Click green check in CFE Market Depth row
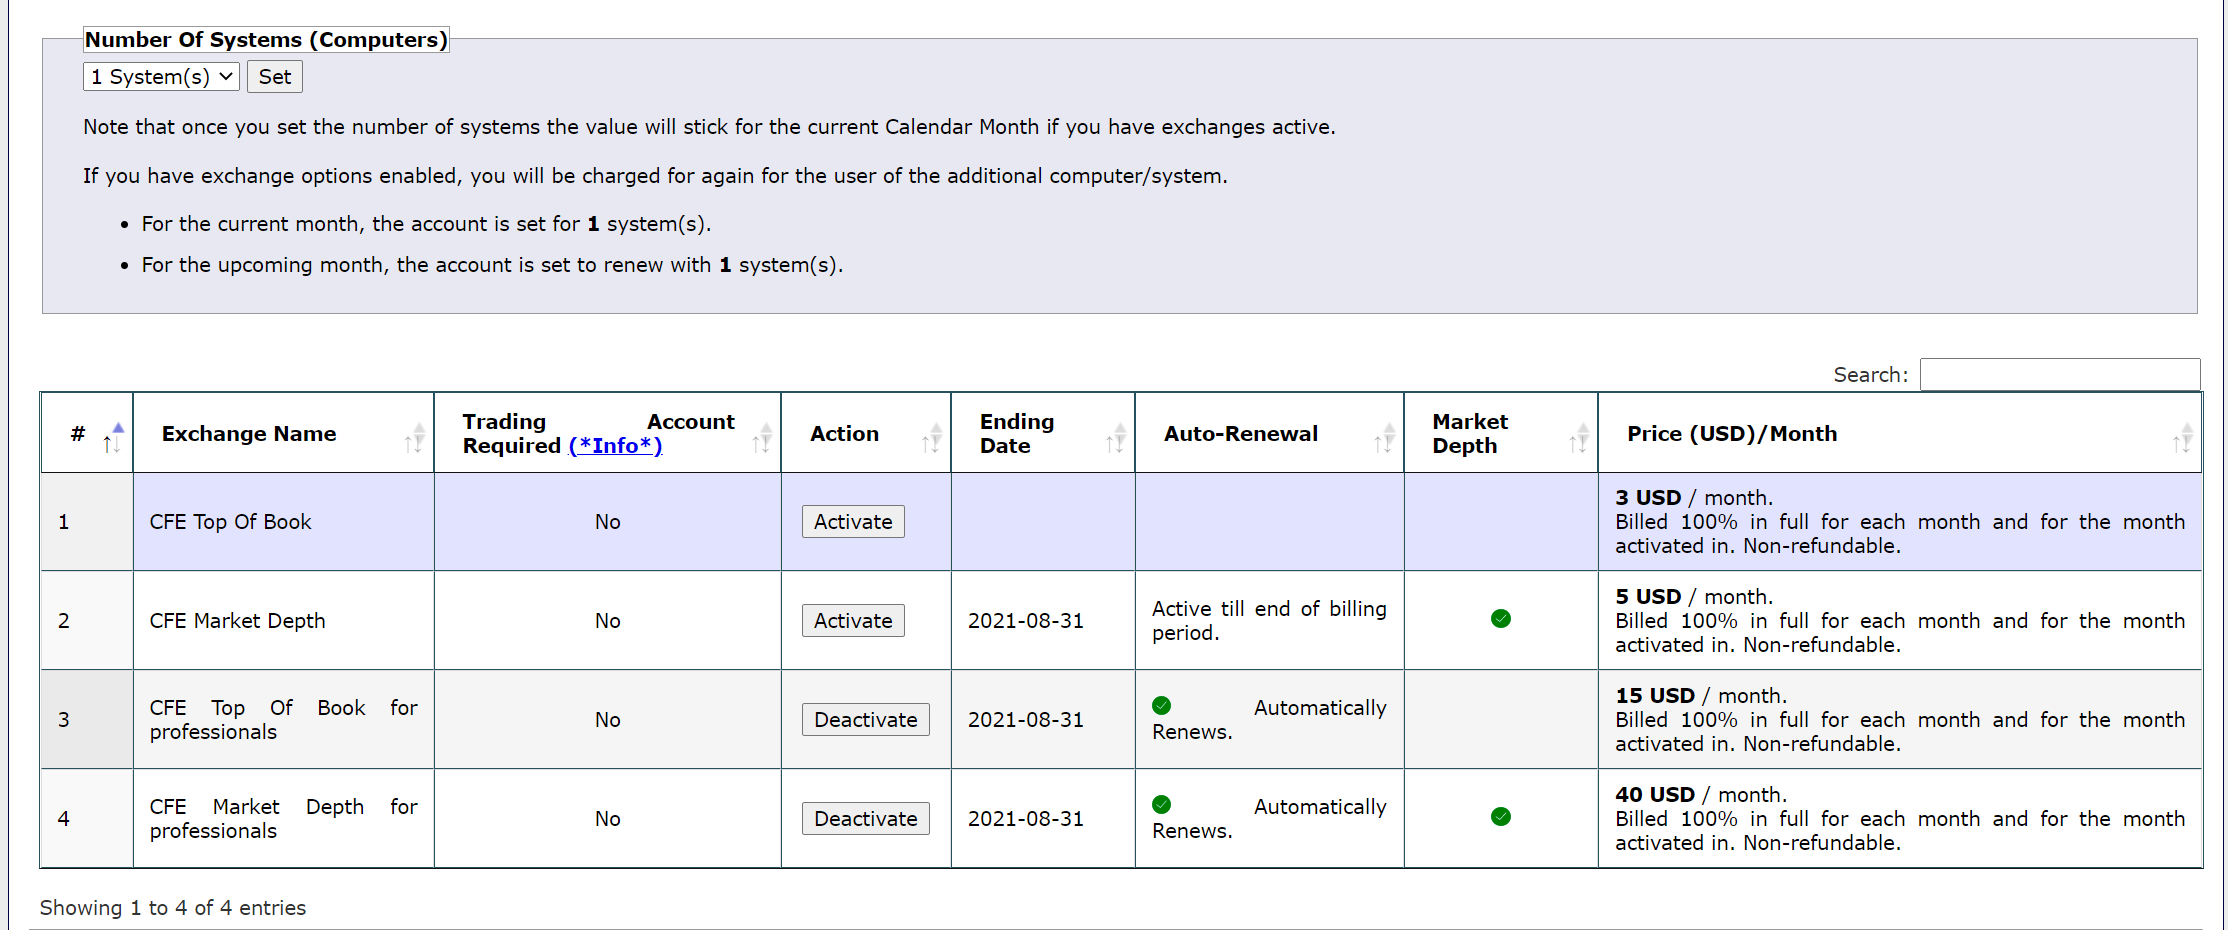 pyautogui.click(x=1501, y=619)
